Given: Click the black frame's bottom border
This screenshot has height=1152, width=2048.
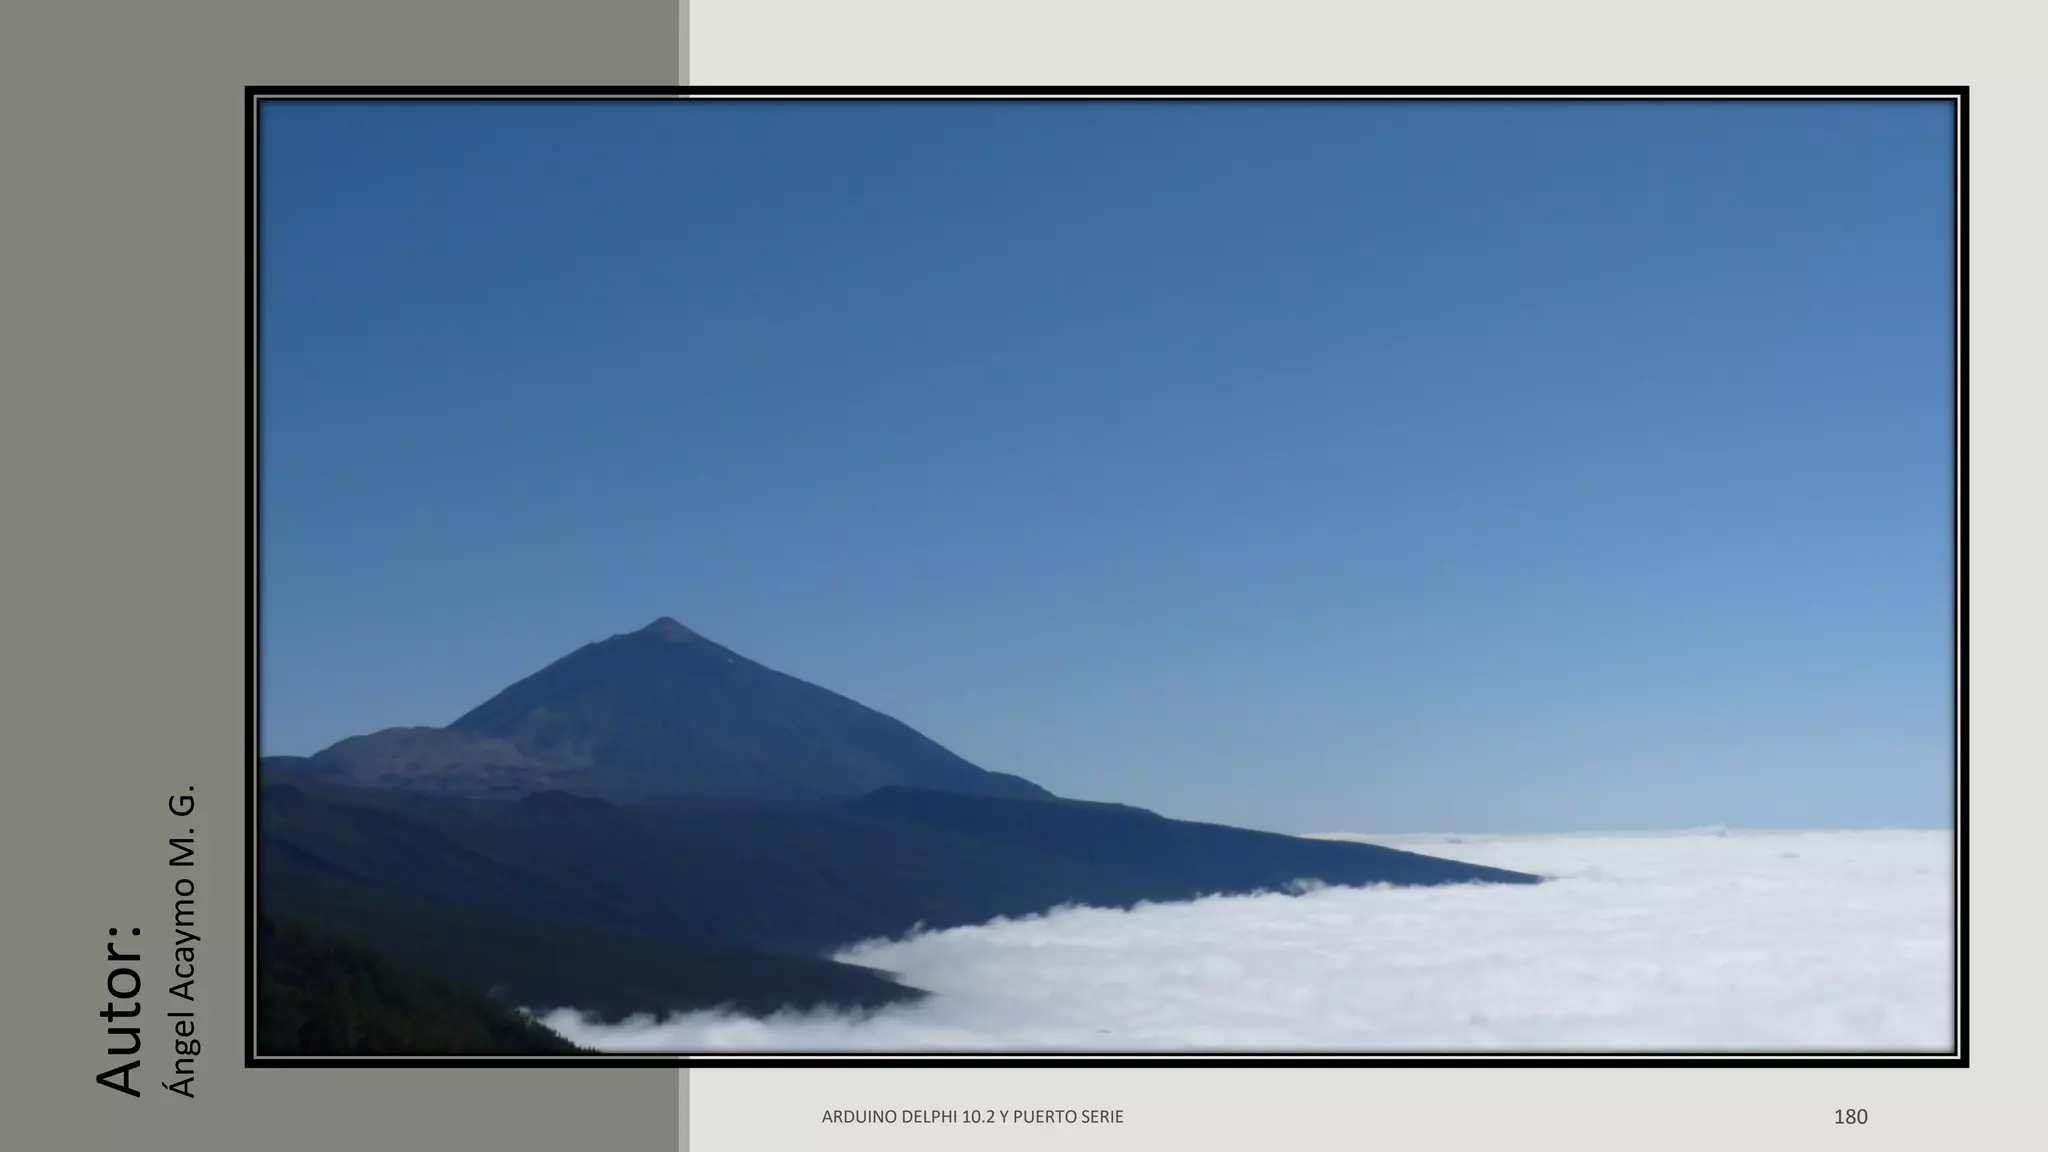Looking at the screenshot, I should coord(1100,1062).
